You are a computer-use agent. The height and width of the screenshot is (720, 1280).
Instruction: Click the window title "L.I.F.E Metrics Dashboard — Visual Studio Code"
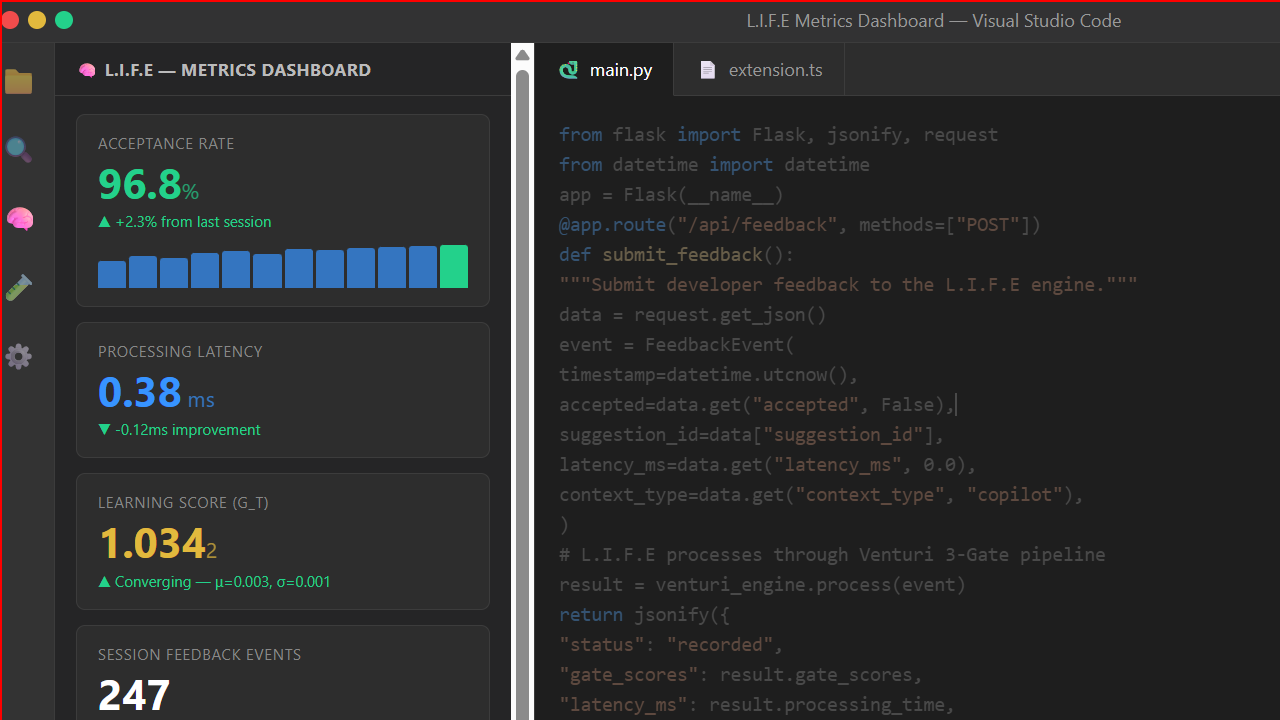tap(934, 21)
